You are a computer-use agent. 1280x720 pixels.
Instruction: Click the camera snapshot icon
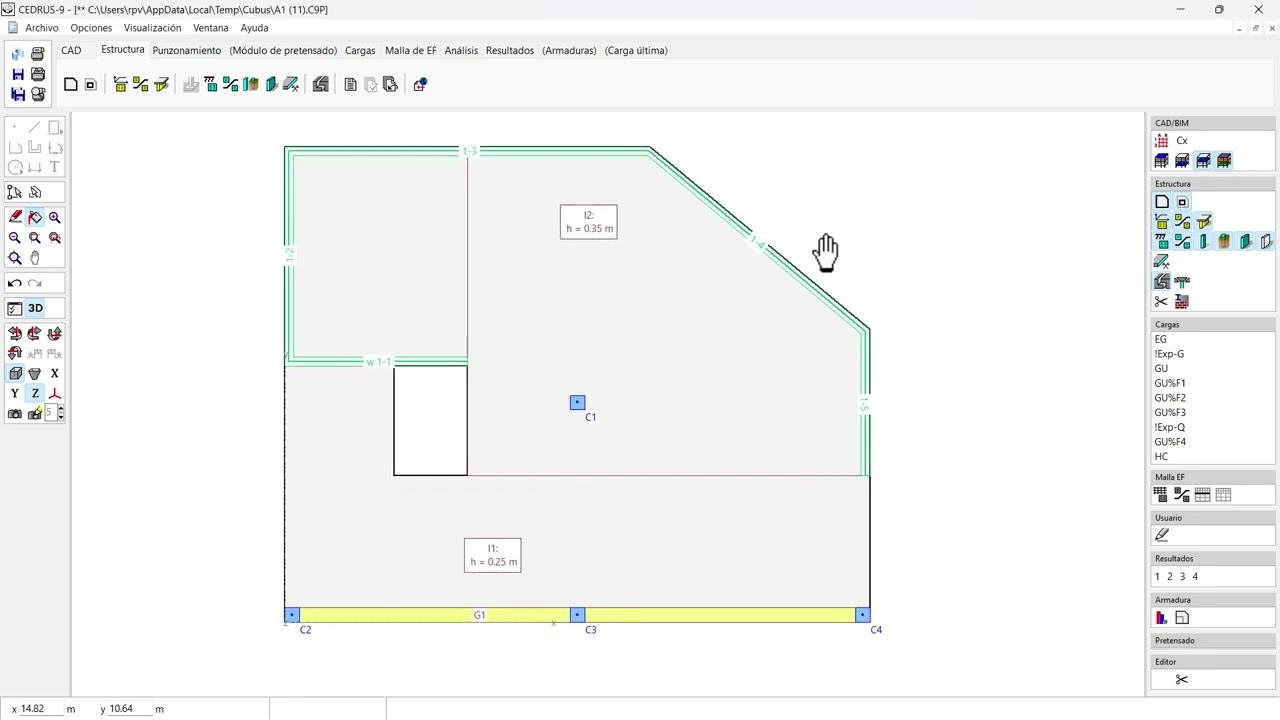(15, 413)
